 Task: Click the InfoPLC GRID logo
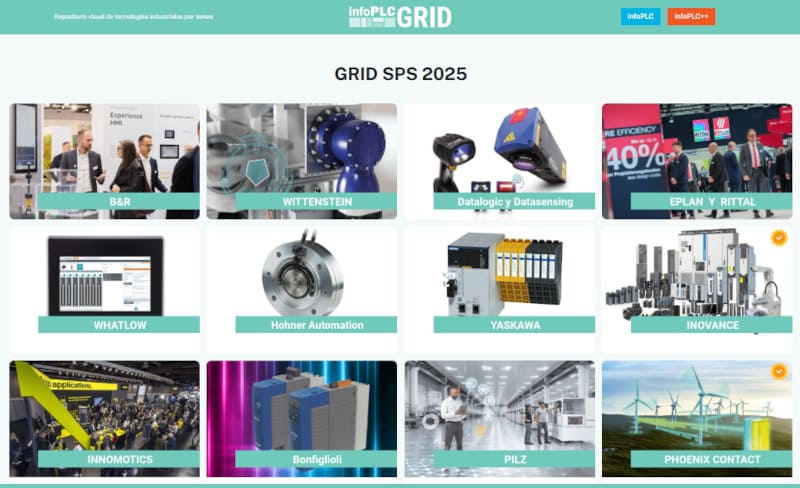(400, 17)
